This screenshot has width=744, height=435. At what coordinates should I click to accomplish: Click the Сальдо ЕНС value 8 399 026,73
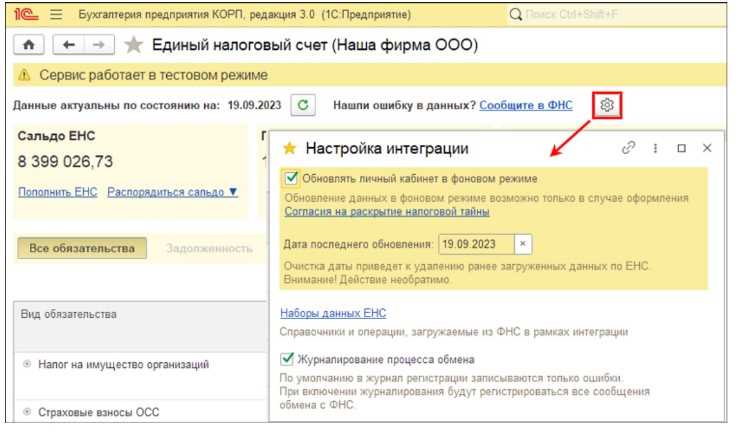65,162
